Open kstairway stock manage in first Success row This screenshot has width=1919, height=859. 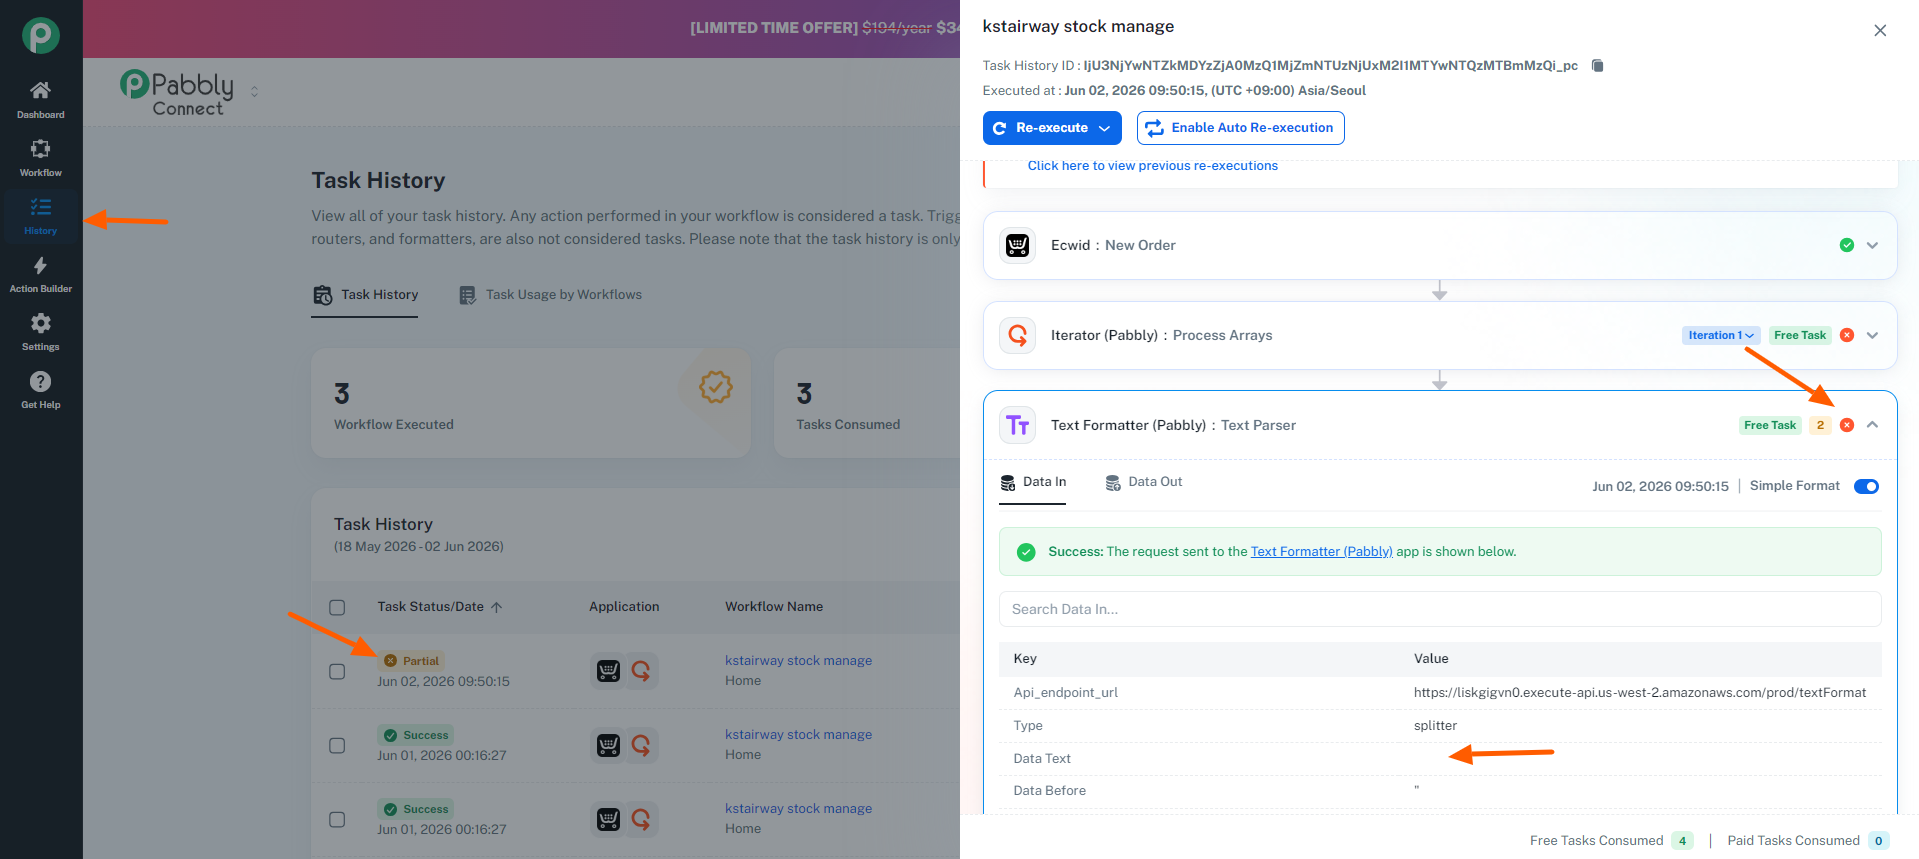pos(798,735)
